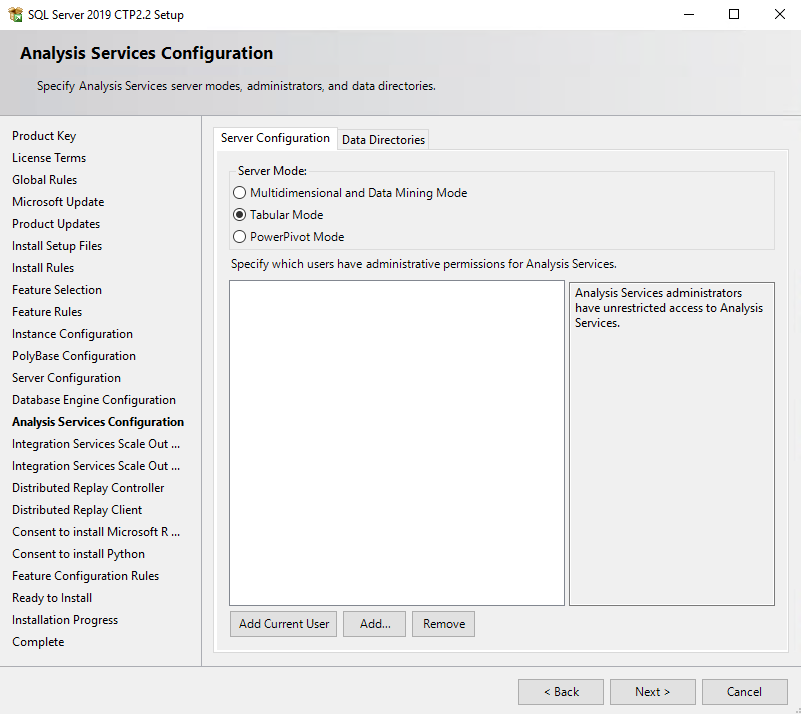Viewport: 801px width, 714px height.
Task: Click the Feature Rules step
Action: tap(47, 312)
